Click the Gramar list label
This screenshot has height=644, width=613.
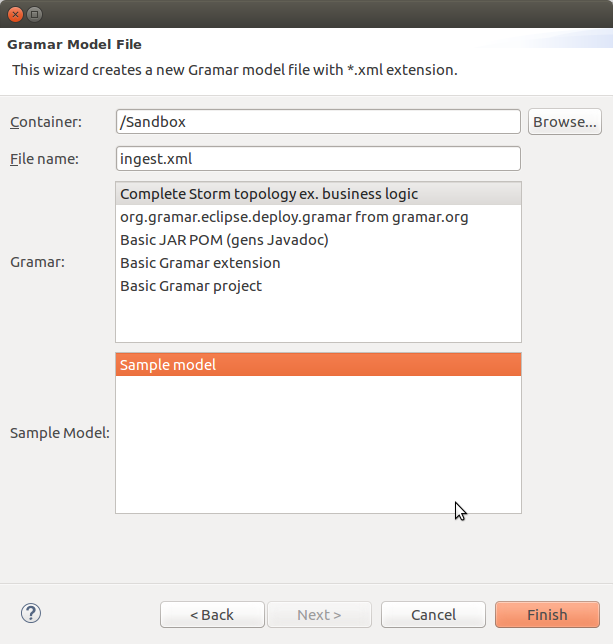pos(38,263)
